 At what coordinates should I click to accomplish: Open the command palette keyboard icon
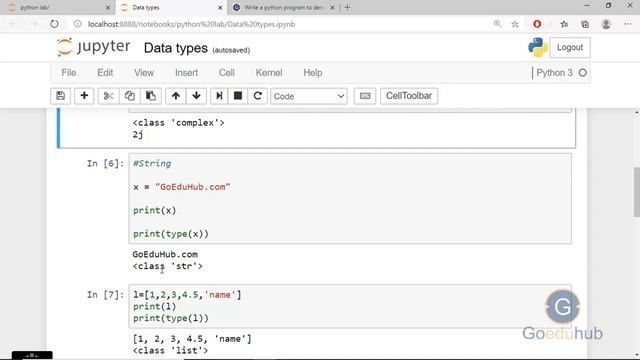365,96
